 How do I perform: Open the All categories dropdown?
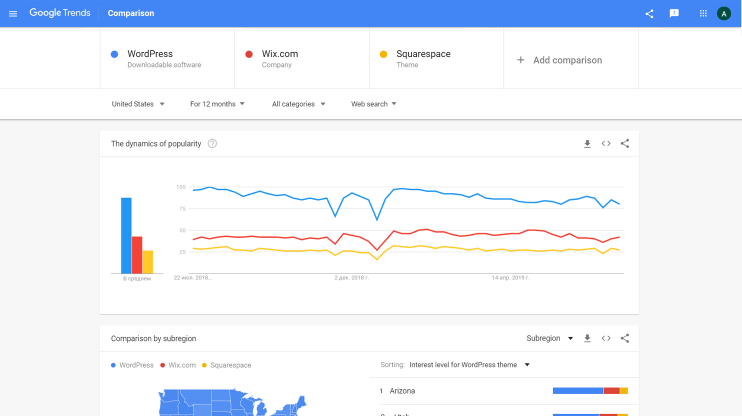coord(299,104)
